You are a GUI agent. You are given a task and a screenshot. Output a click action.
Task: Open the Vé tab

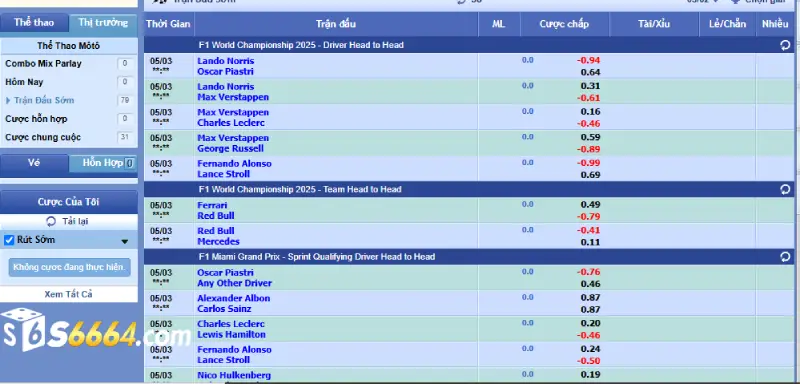tap(34, 163)
